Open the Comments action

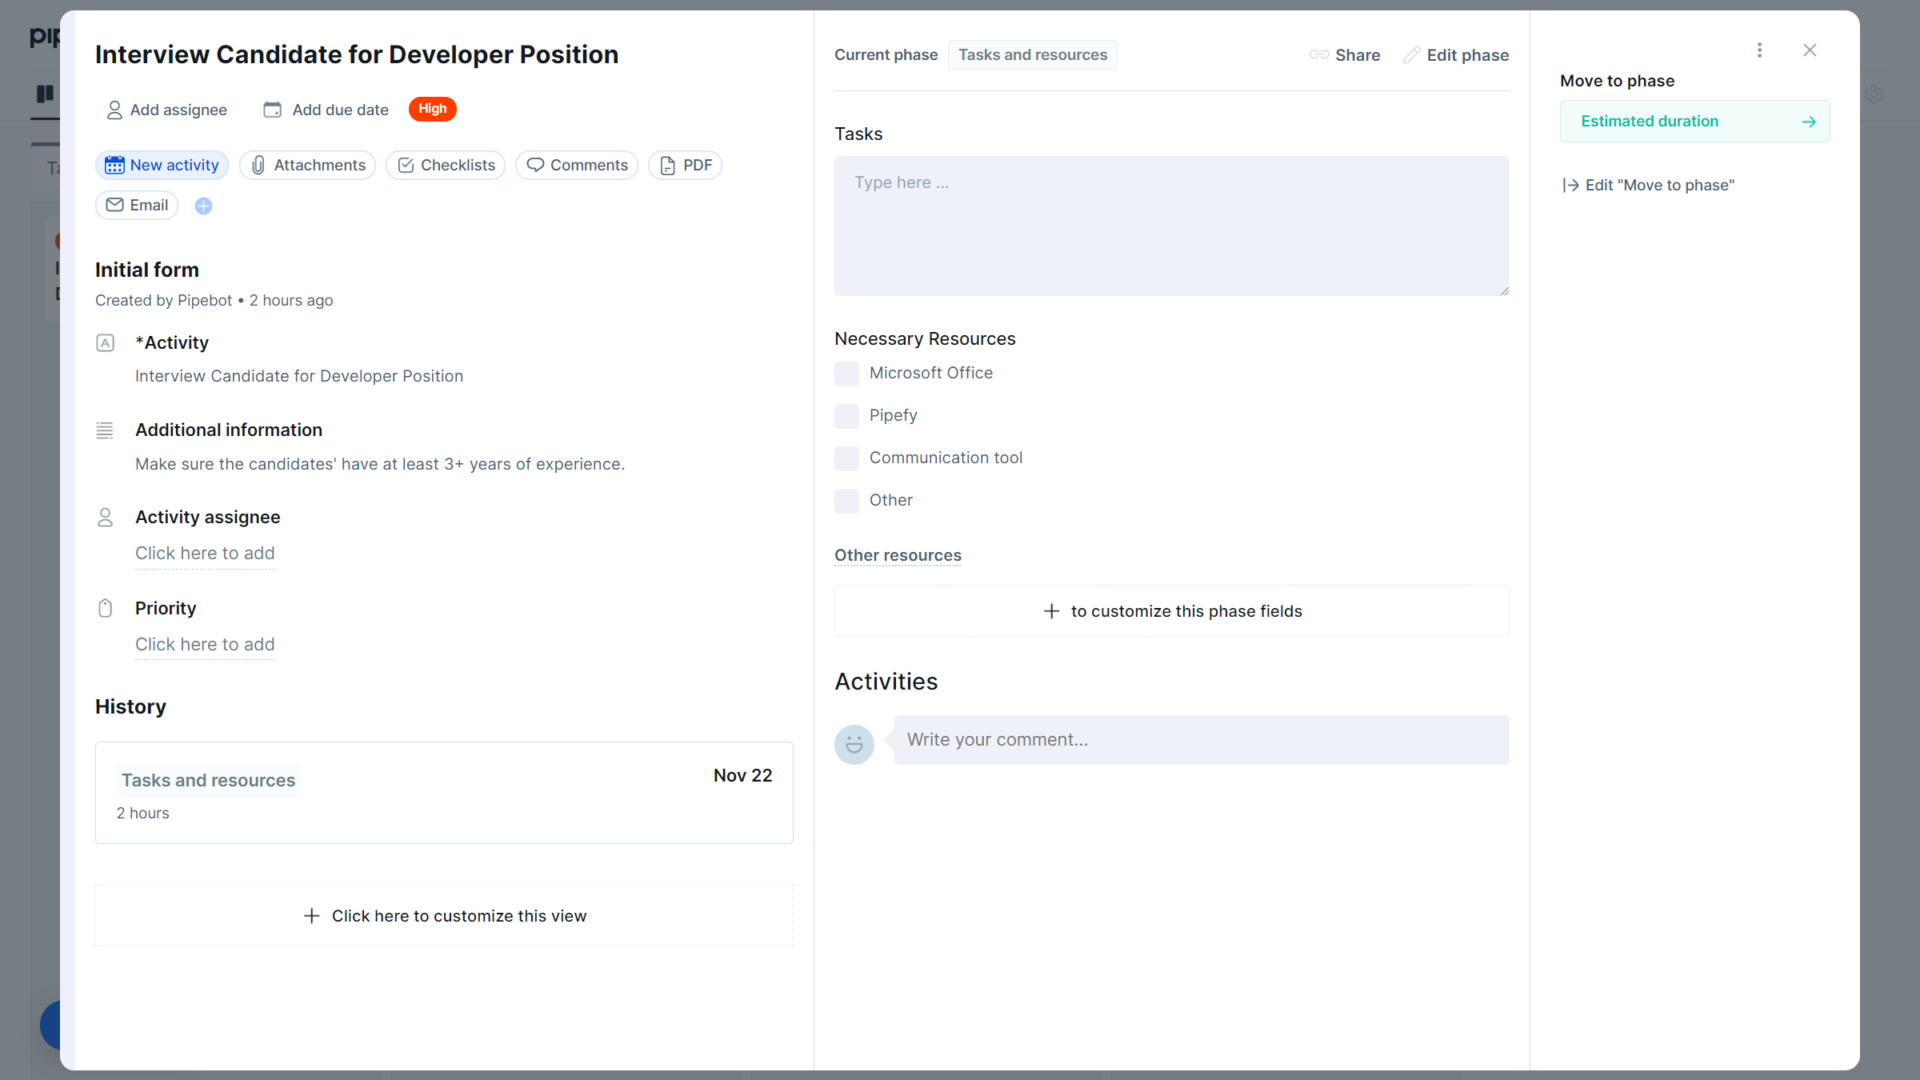(x=576, y=165)
